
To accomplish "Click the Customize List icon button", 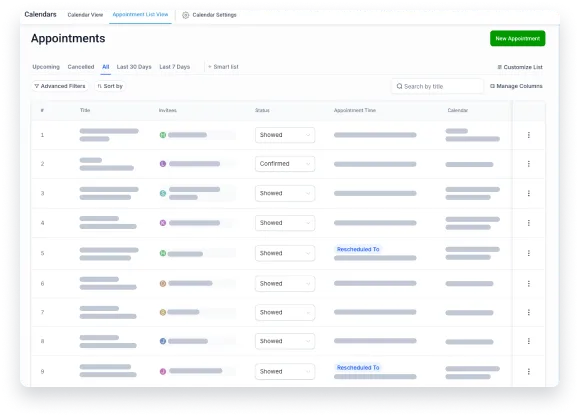I will click(x=499, y=67).
